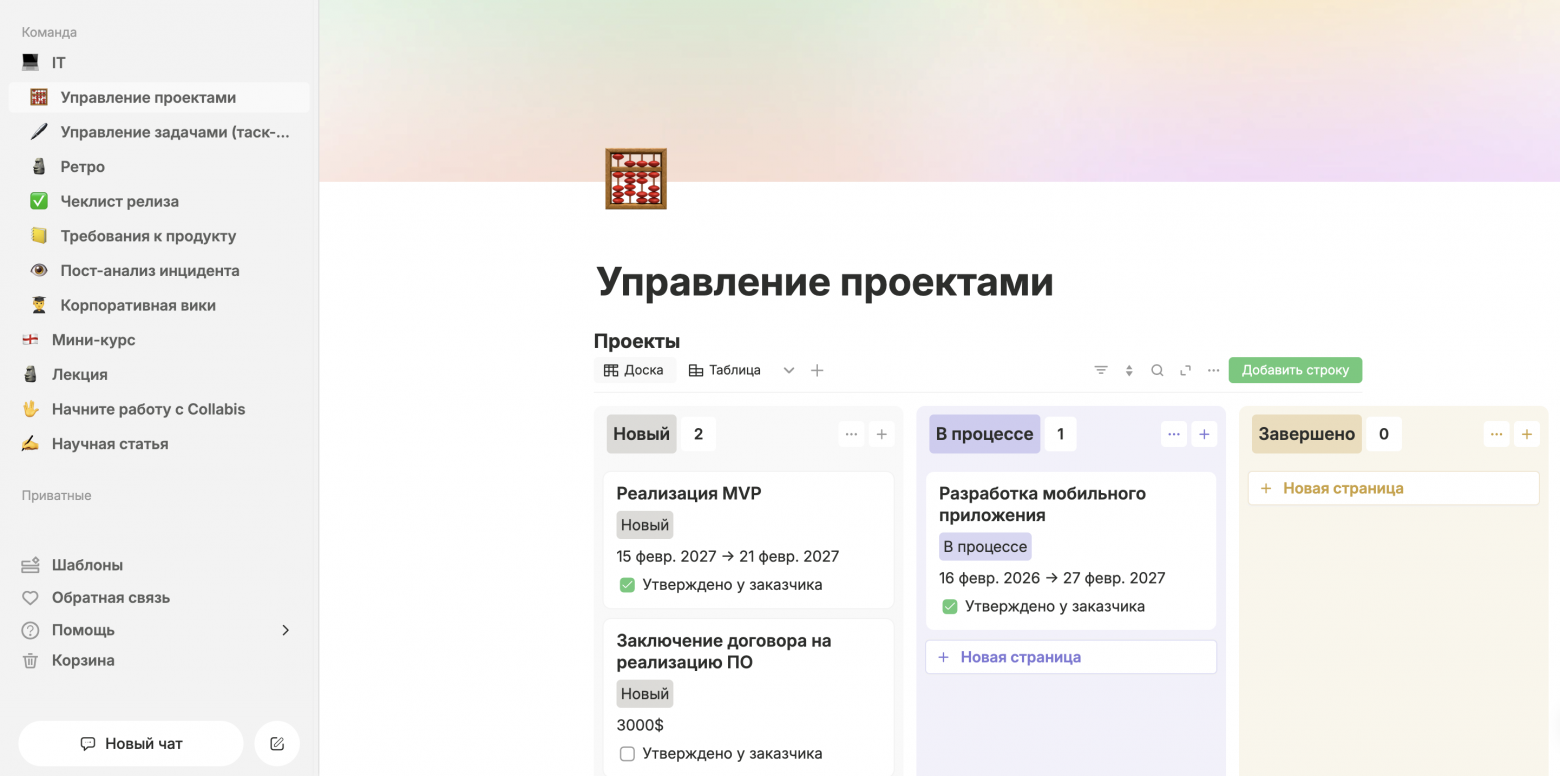Open Управление проектами in sidebar
Screen dimensions: 1560x776
click(159, 98)
